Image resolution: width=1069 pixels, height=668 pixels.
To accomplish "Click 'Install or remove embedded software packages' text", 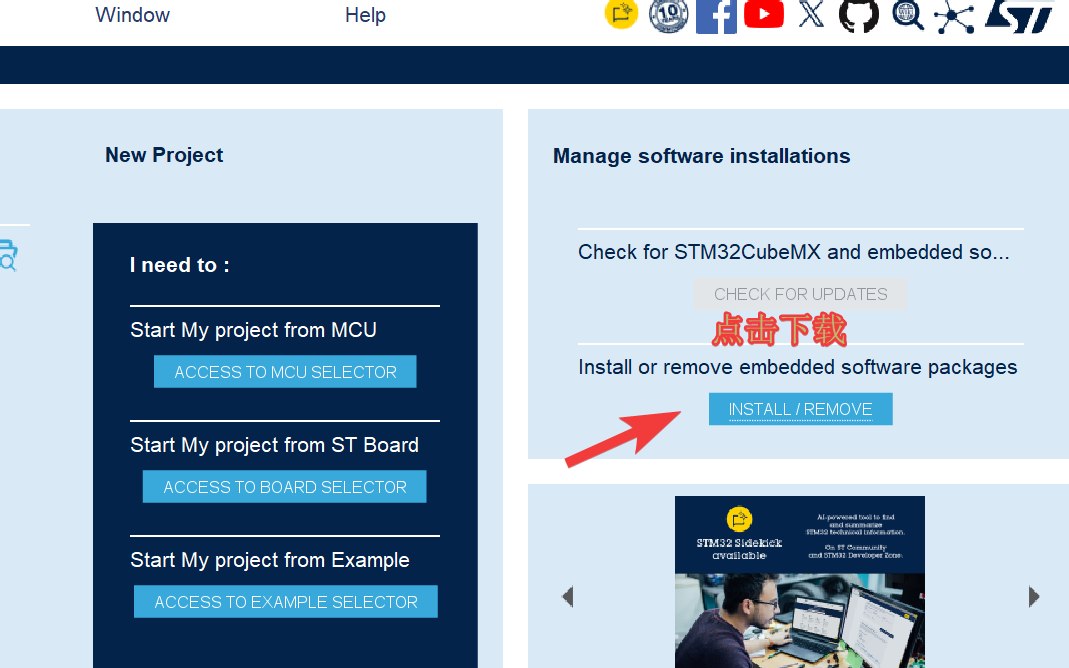I will 798,367.
